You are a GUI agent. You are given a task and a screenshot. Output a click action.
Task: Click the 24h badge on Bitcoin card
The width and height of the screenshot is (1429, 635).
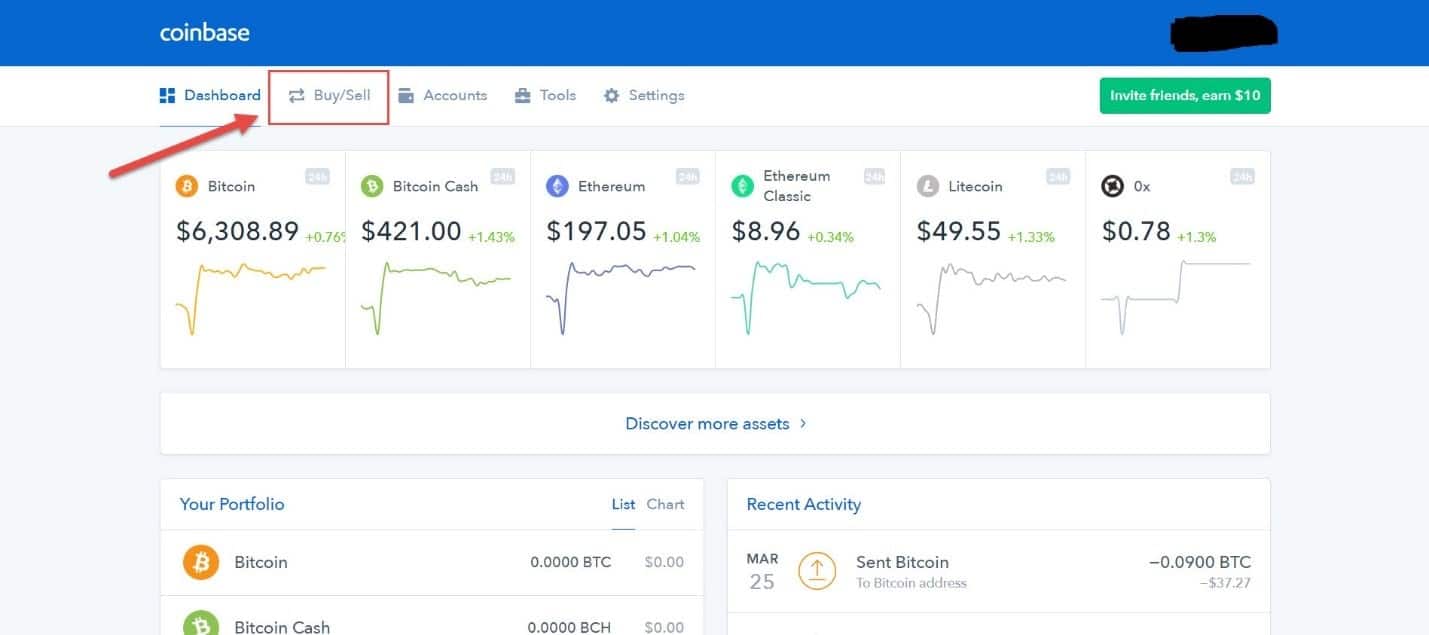(x=317, y=177)
